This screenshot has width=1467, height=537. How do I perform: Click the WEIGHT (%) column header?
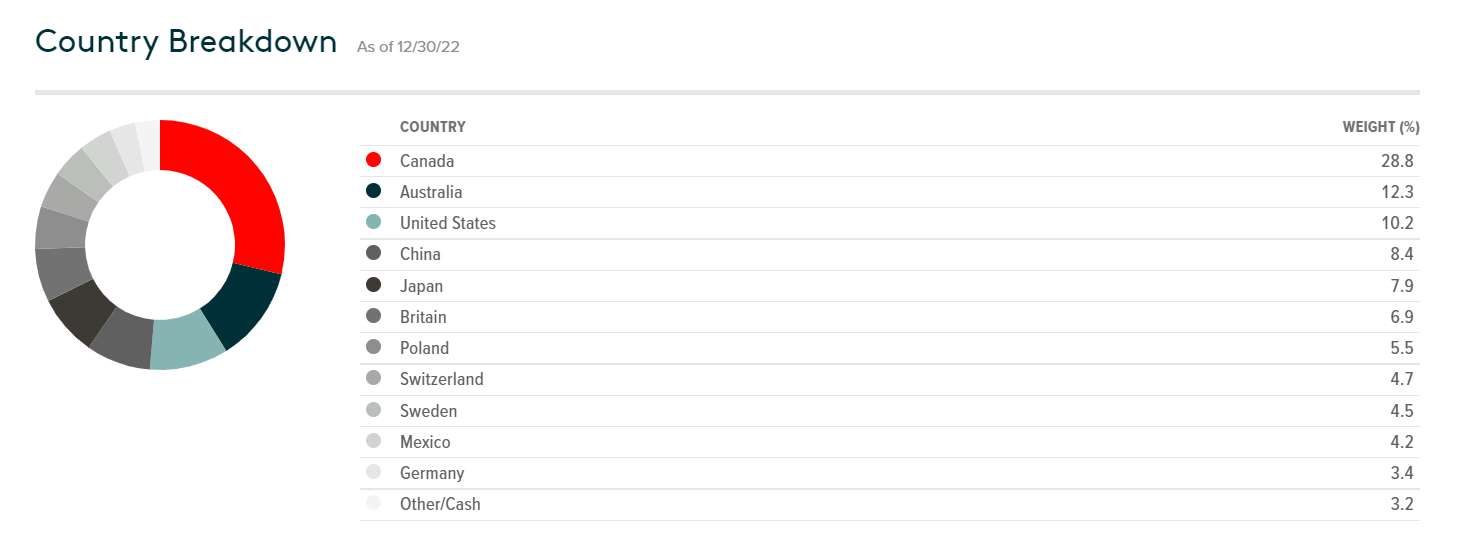(x=1380, y=127)
